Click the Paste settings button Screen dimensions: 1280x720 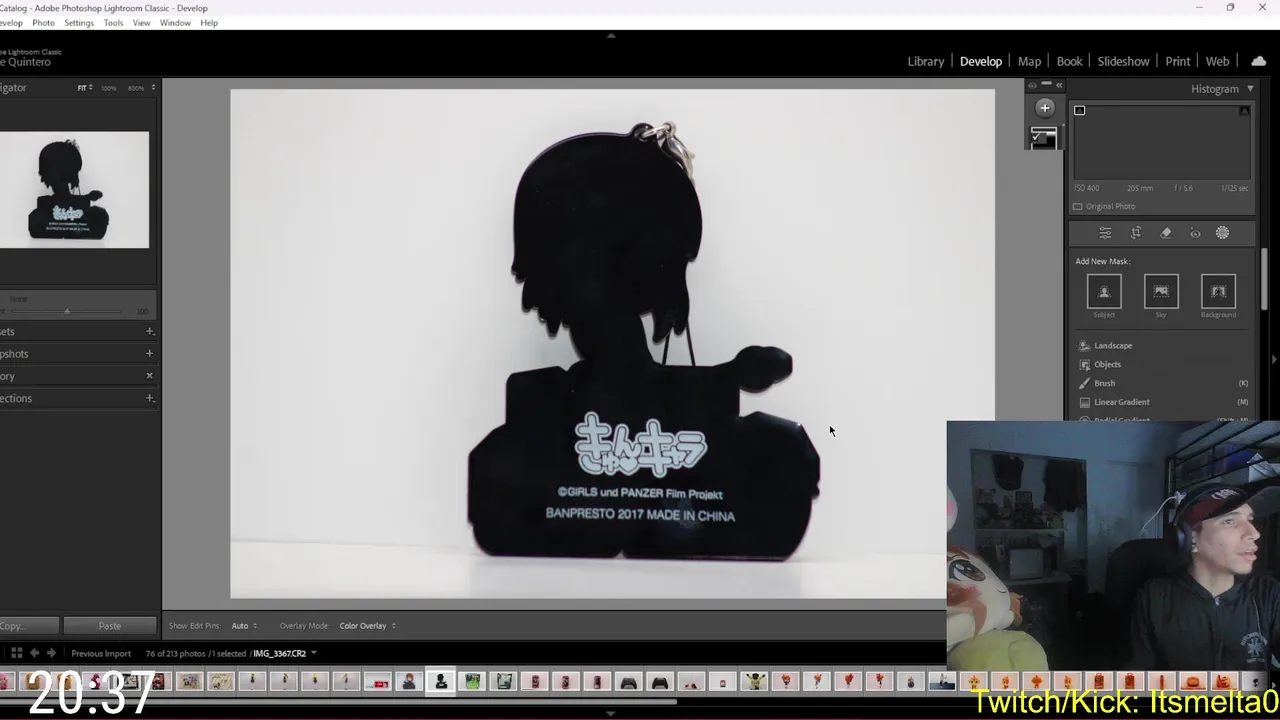[x=109, y=626]
